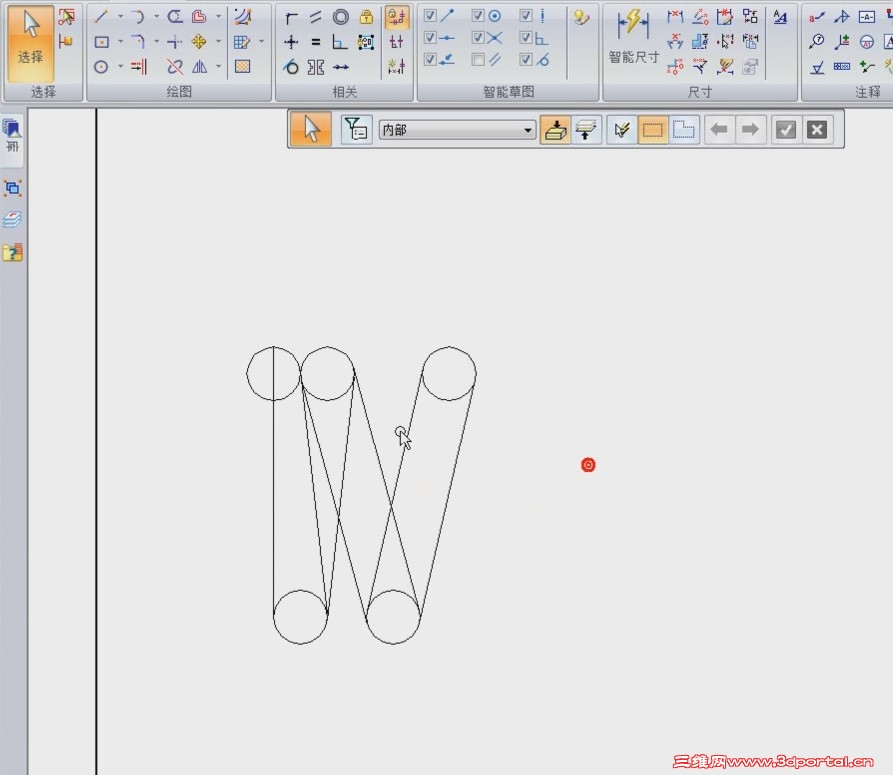Screen dimensions: 893x775
Task: Expand the Line tool dropdown arrow
Action: click(120, 17)
